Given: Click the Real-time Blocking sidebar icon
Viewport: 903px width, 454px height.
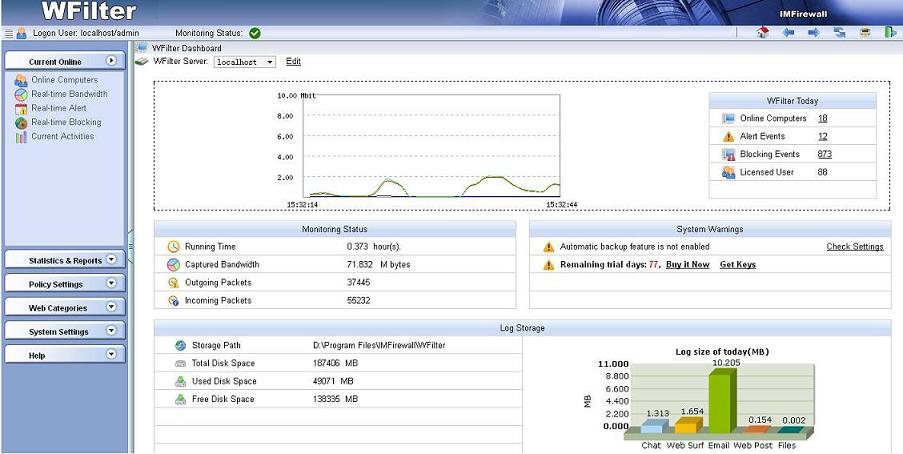Looking at the screenshot, I should pyautogui.click(x=21, y=123).
